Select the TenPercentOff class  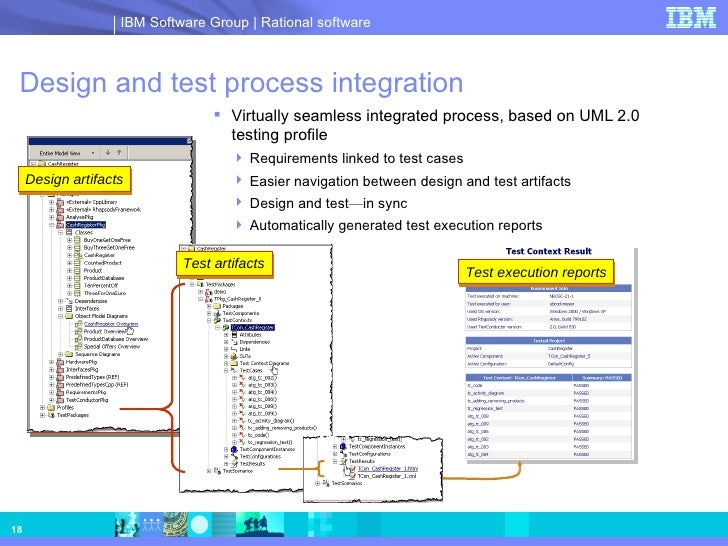point(101,286)
